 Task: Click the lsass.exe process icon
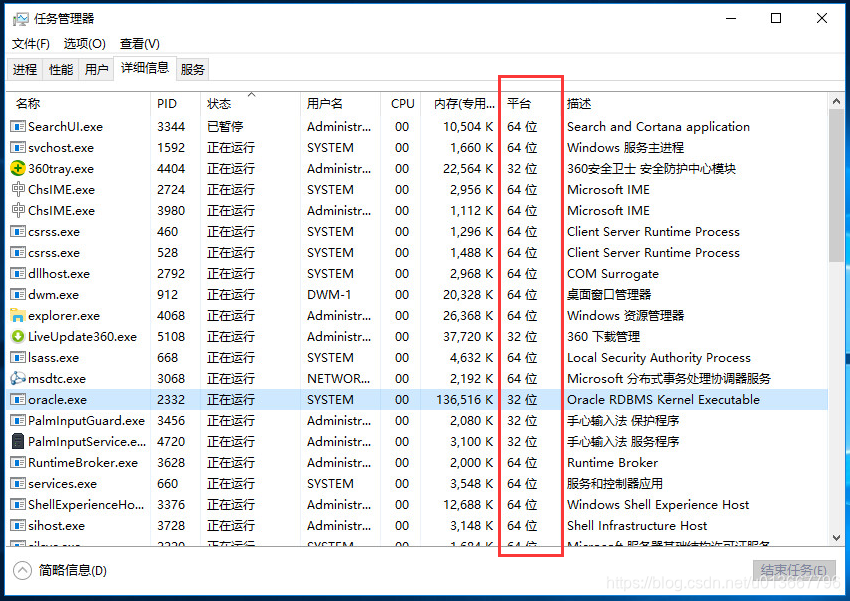pyautogui.click(x=18, y=358)
